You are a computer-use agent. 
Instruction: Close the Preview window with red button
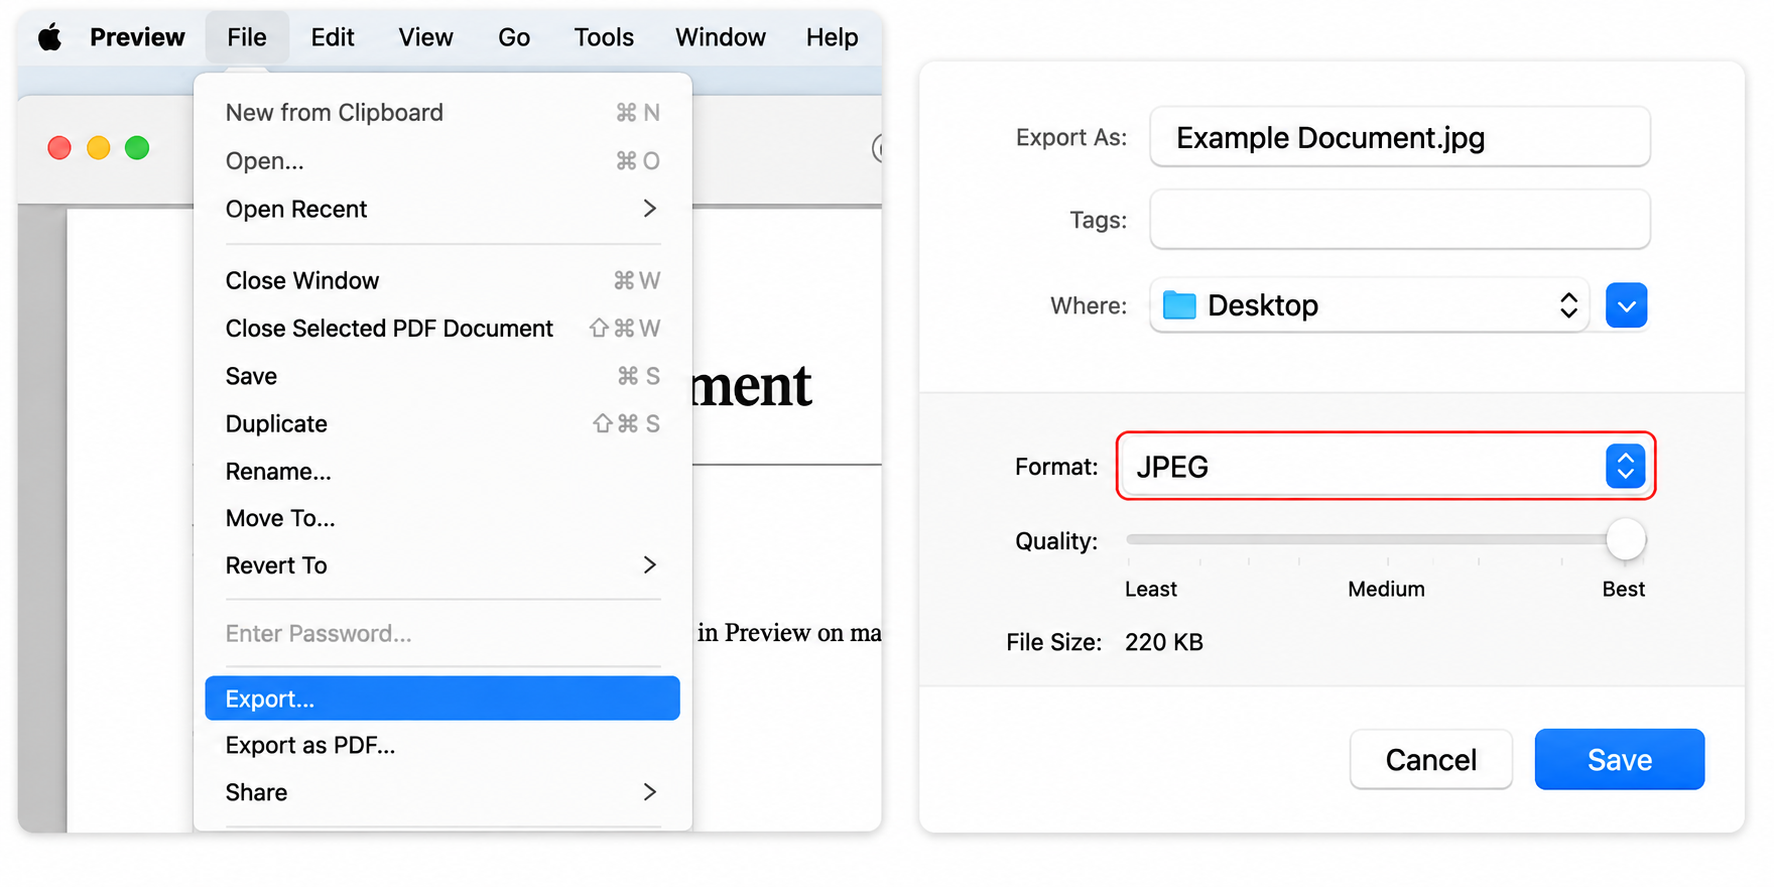60,148
